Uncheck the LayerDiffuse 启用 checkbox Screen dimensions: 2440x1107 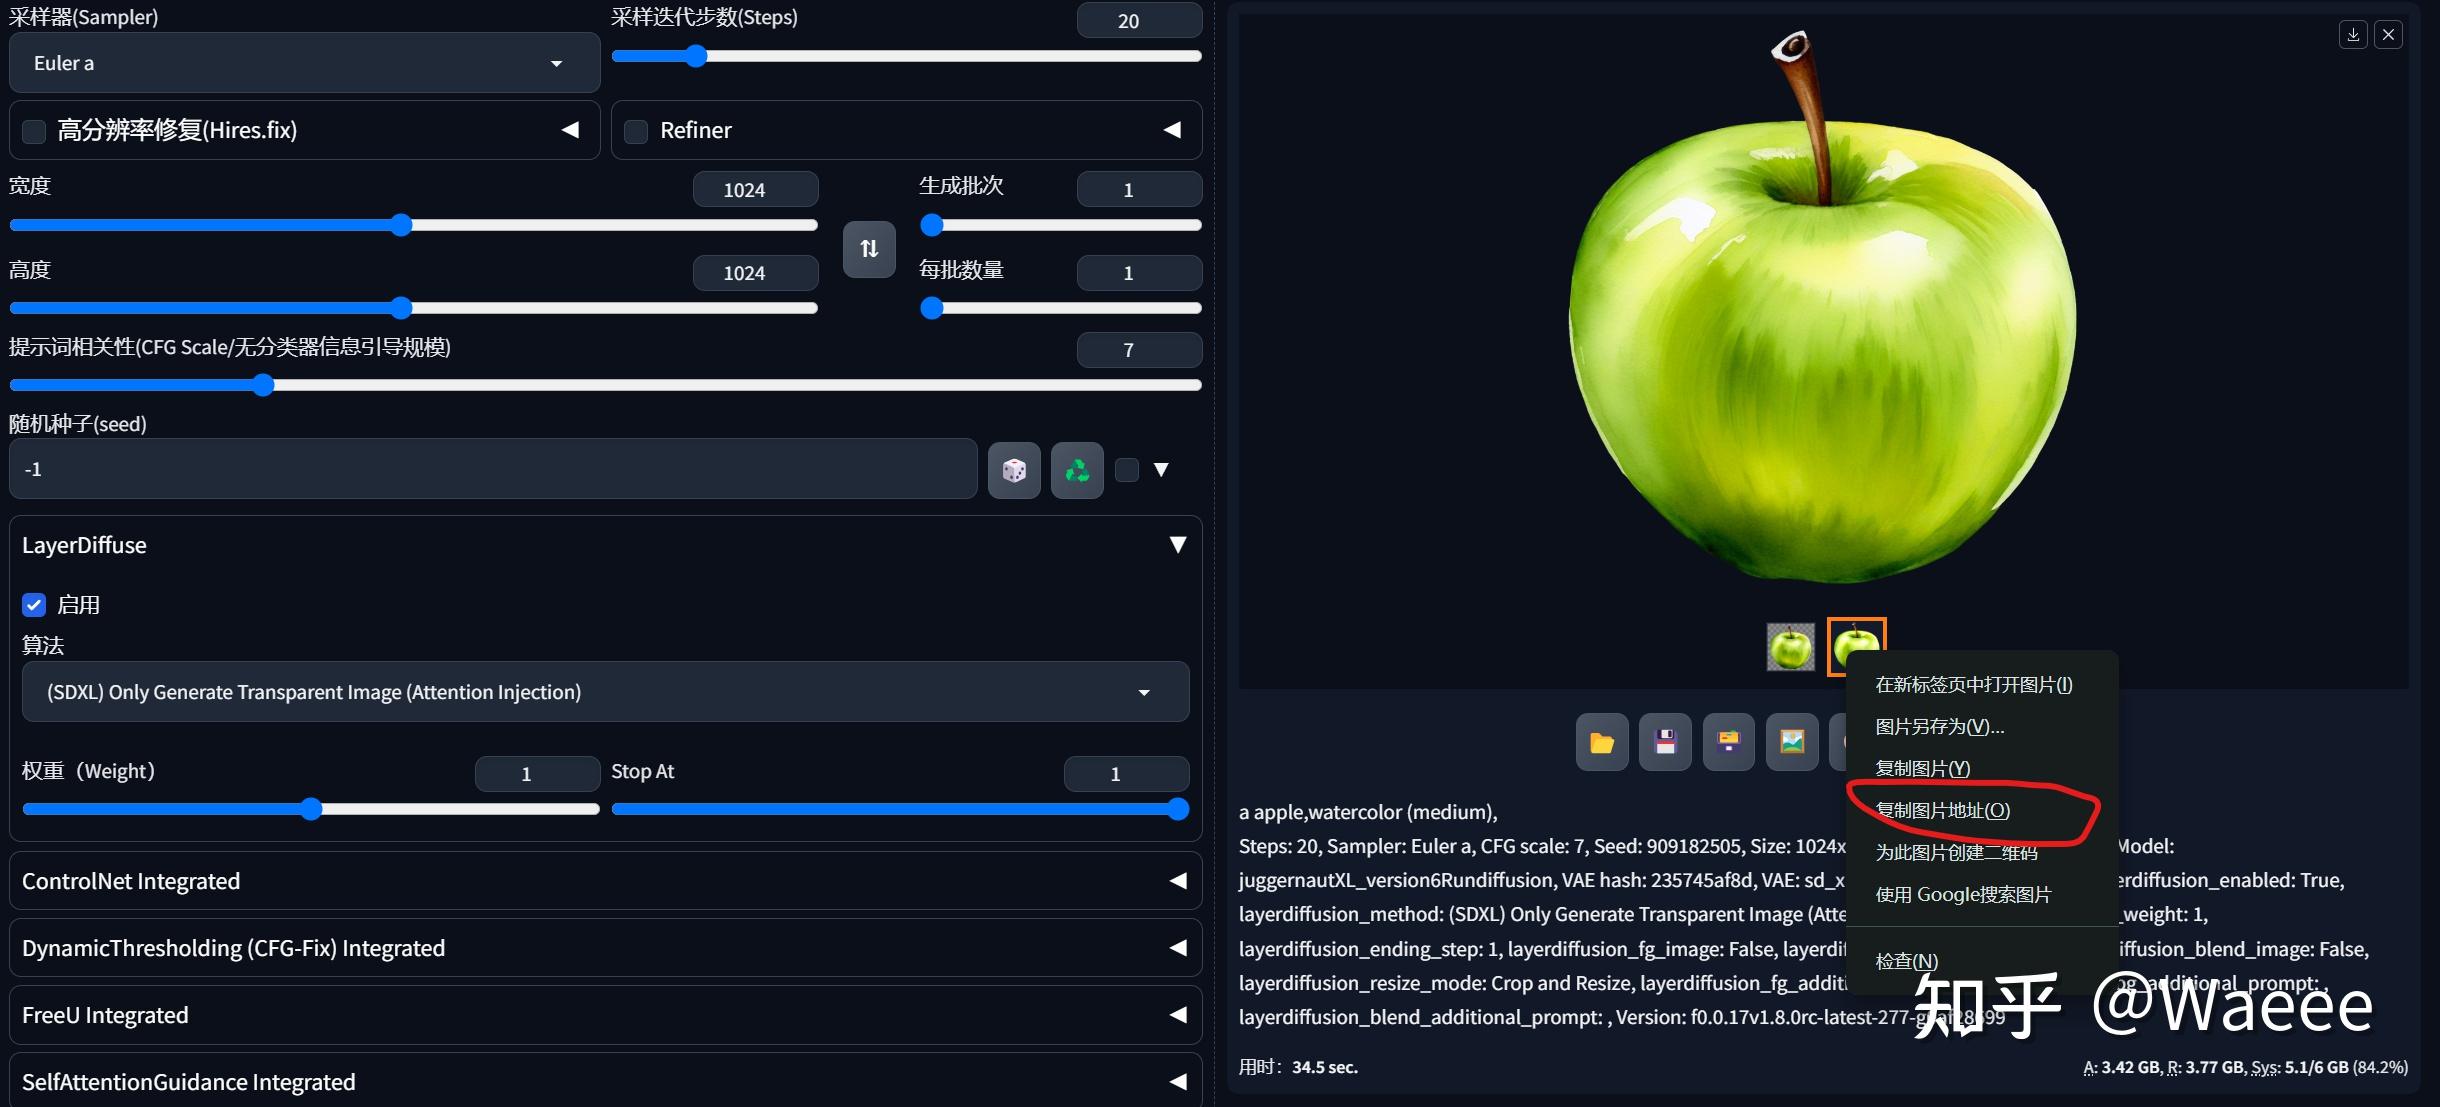34,605
